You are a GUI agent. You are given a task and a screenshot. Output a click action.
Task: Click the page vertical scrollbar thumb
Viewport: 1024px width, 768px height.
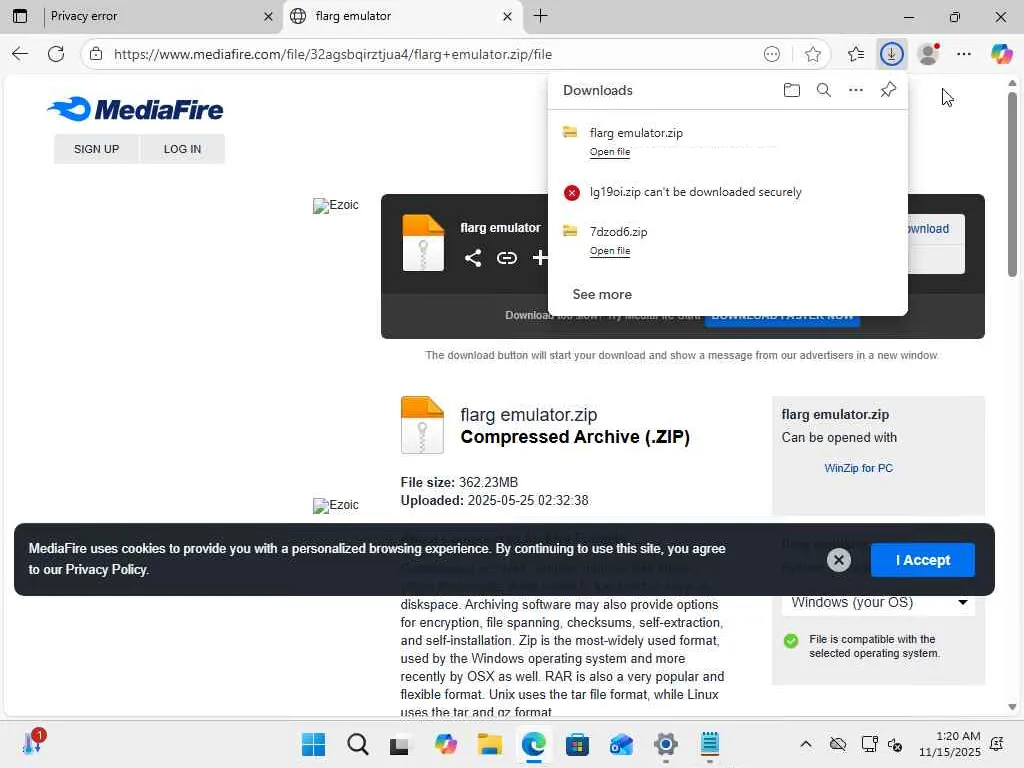(1012, 184)
